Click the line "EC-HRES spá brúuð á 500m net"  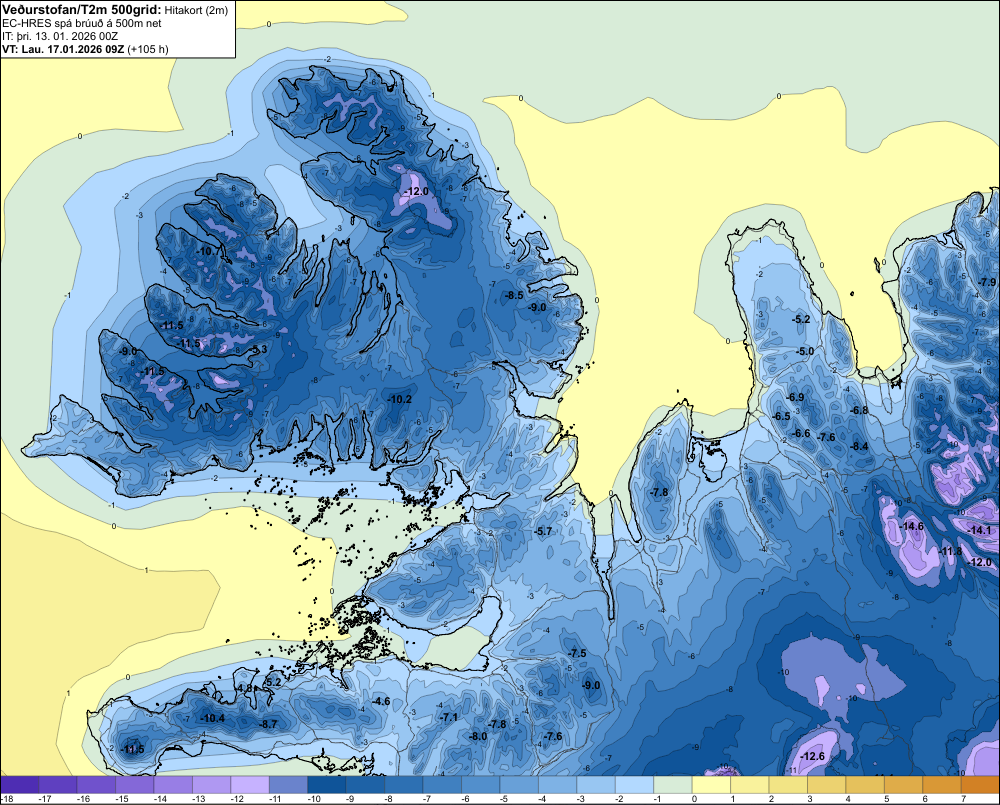coord(82,24)
